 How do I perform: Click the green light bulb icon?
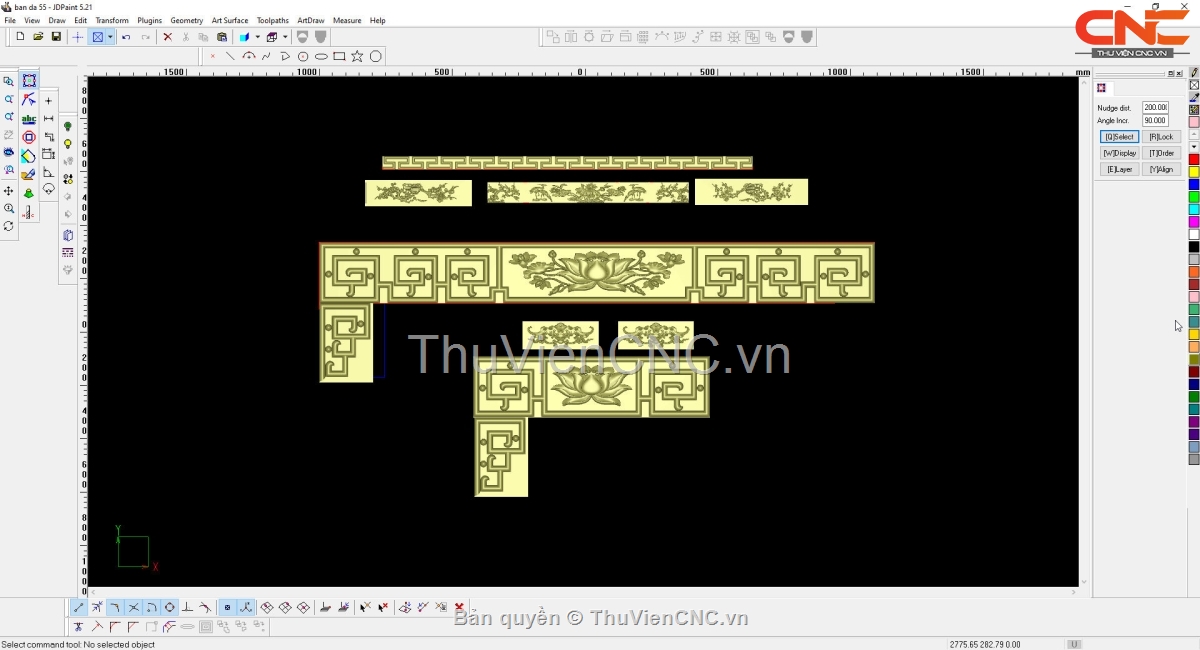click(68, 127)
